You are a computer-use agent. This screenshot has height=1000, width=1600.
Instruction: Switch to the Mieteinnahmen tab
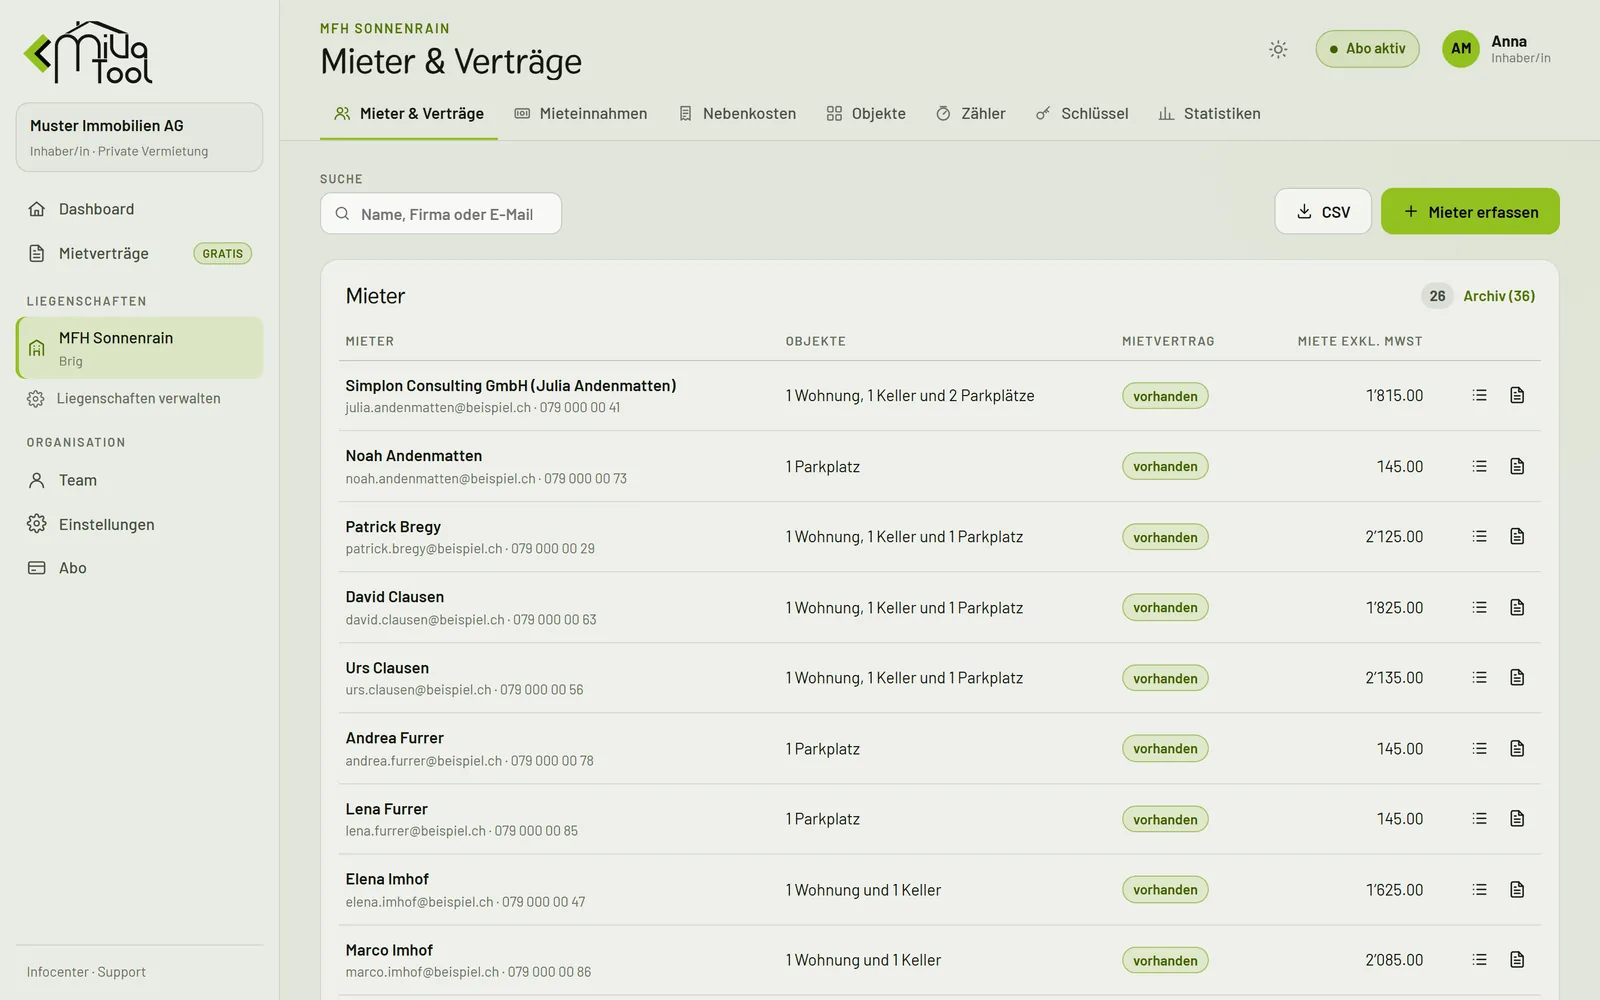click(x=580, y=114)
